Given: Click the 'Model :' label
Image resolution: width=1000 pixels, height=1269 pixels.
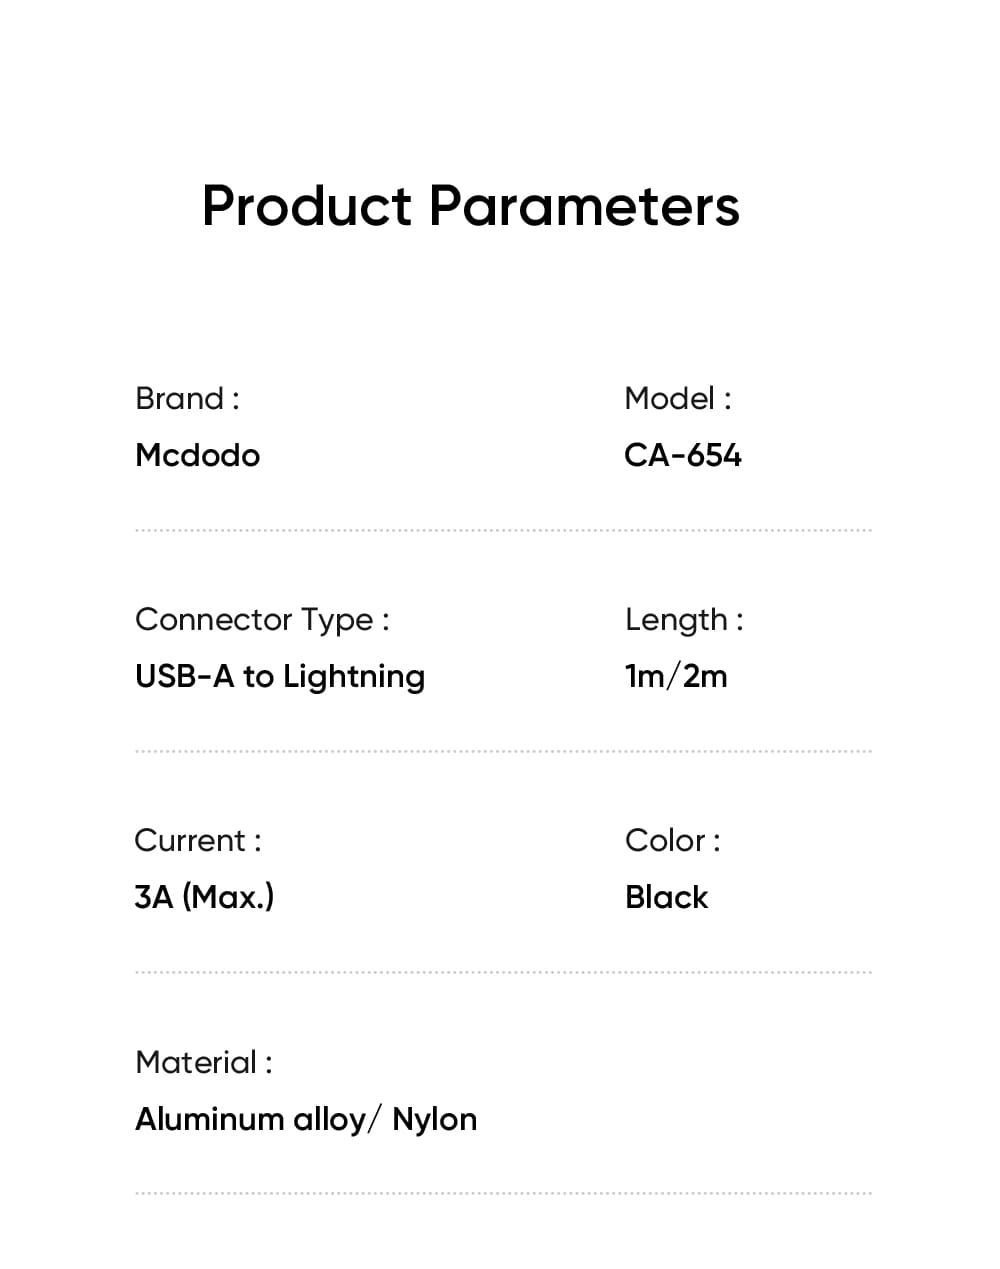Looking at the screenshot, I should click(677, 398).
